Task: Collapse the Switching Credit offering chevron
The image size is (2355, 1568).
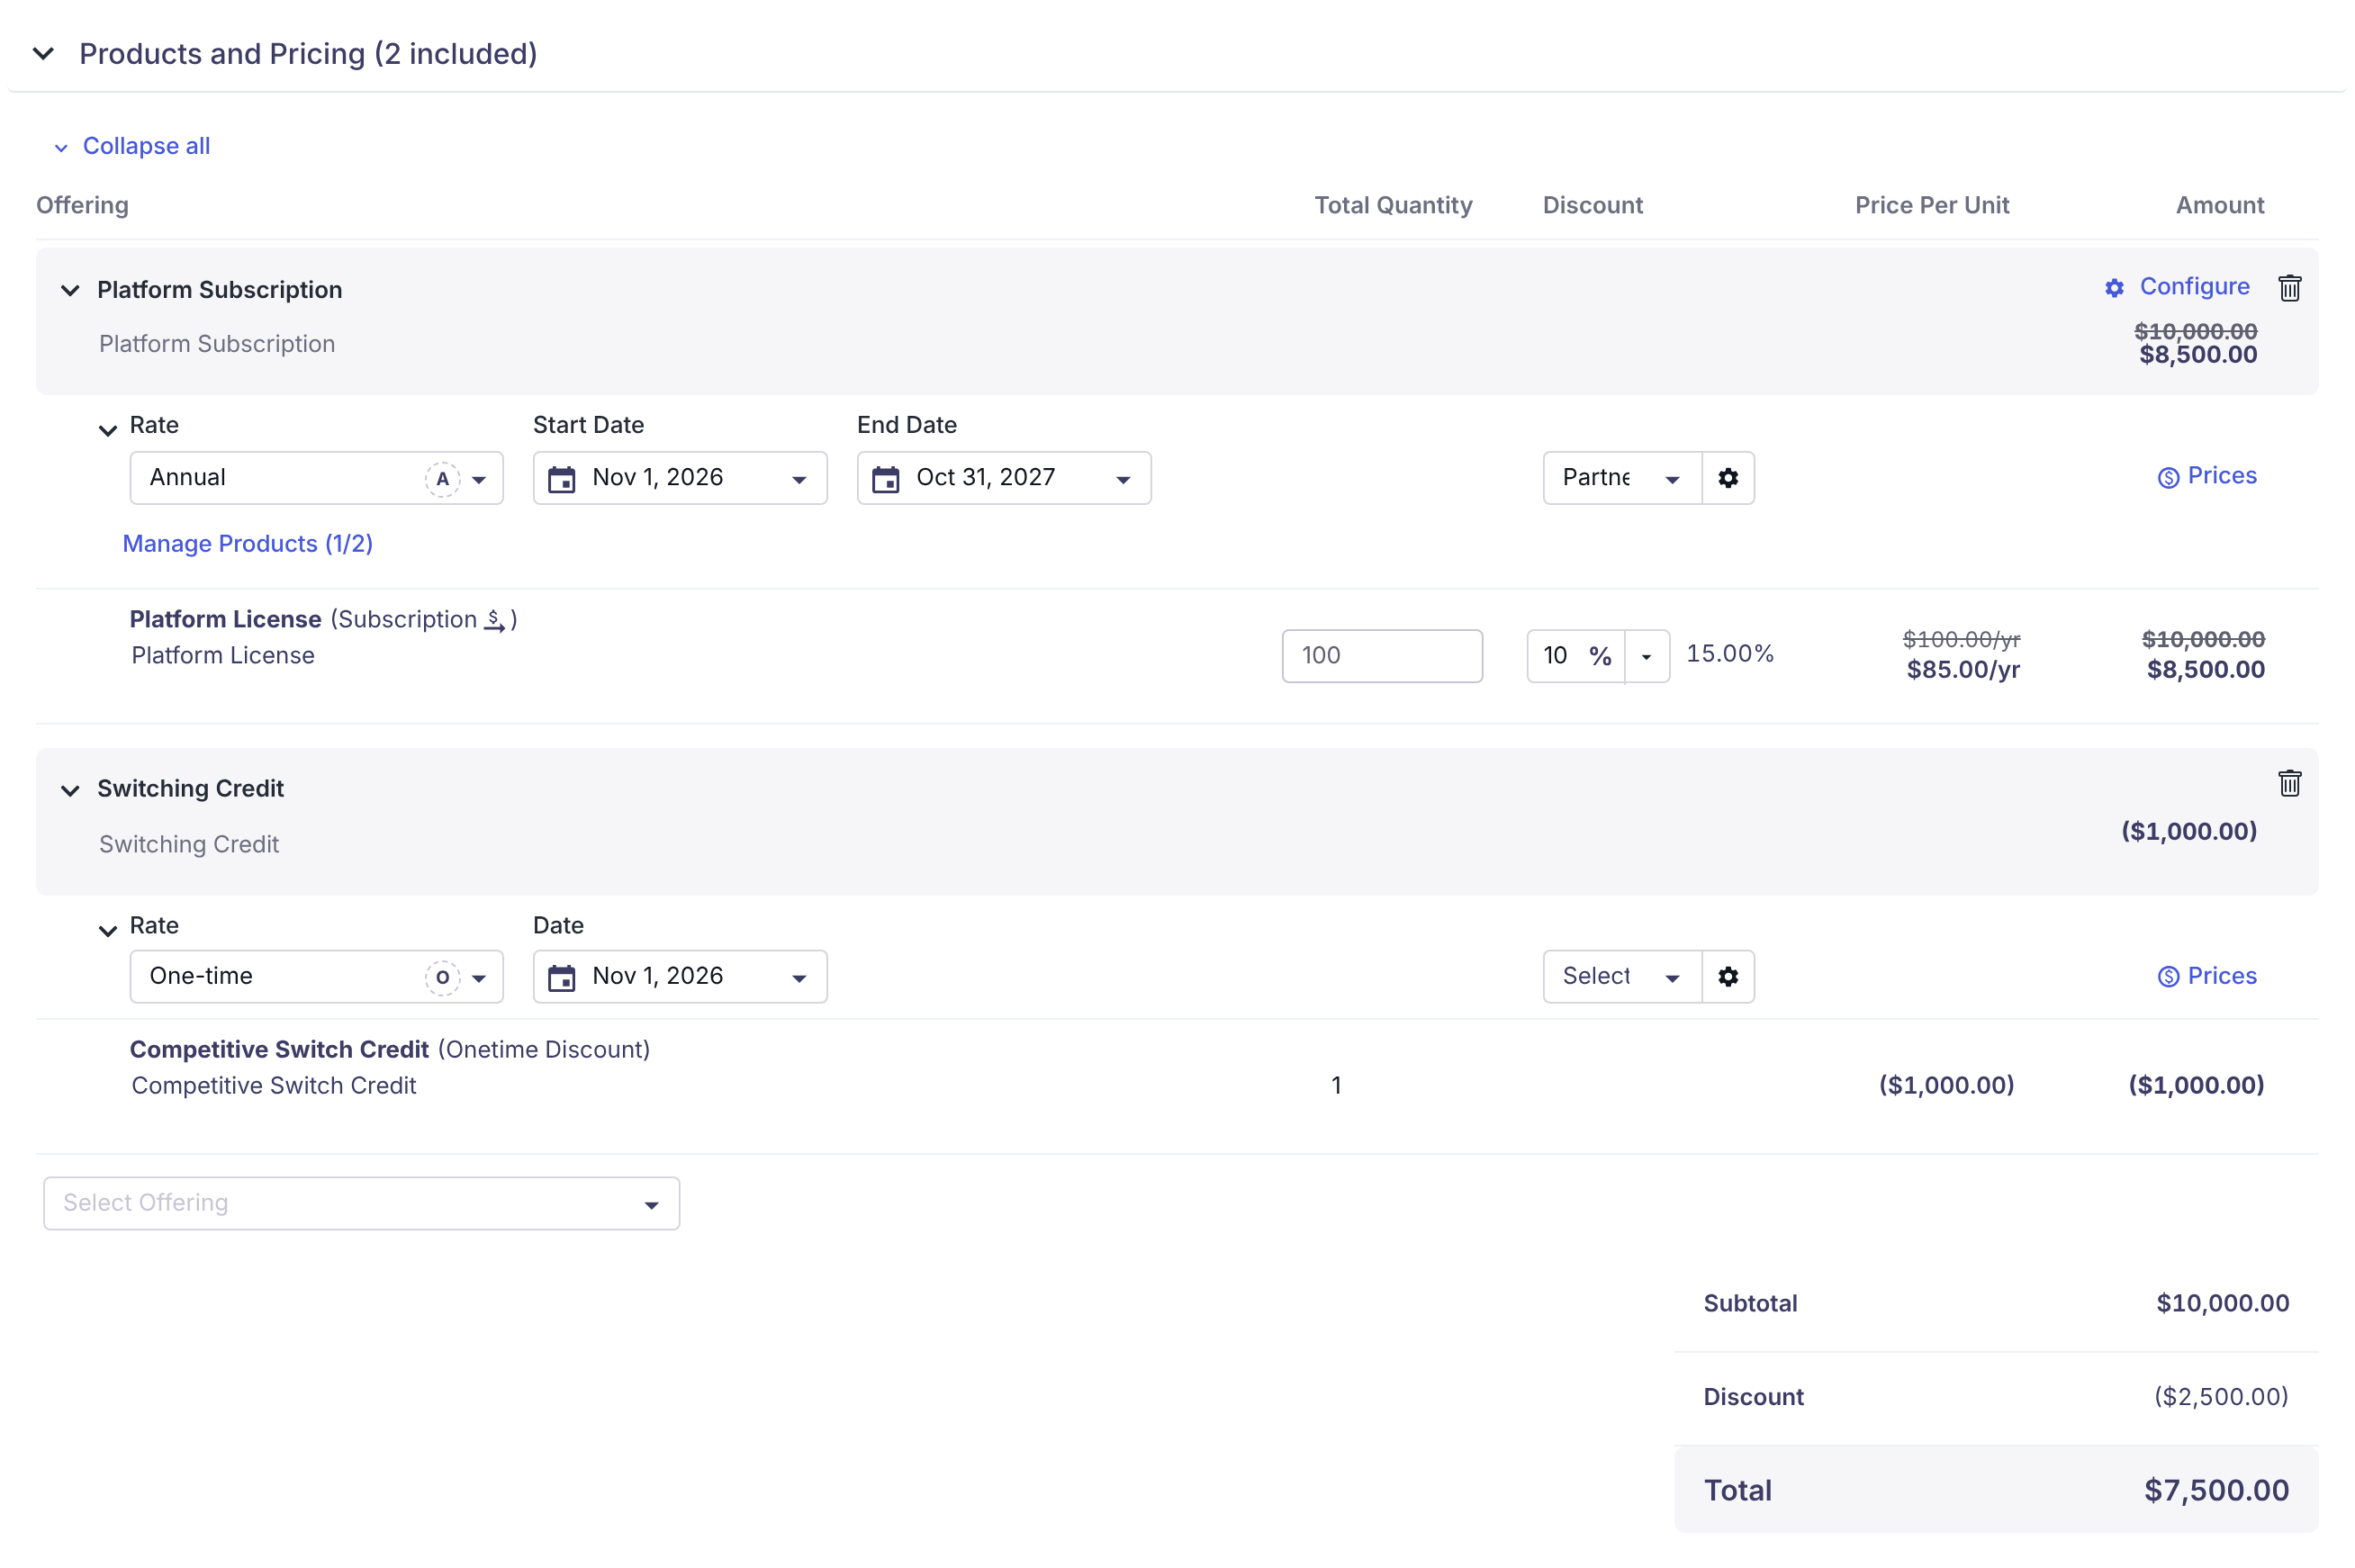Action: [70, 790]
